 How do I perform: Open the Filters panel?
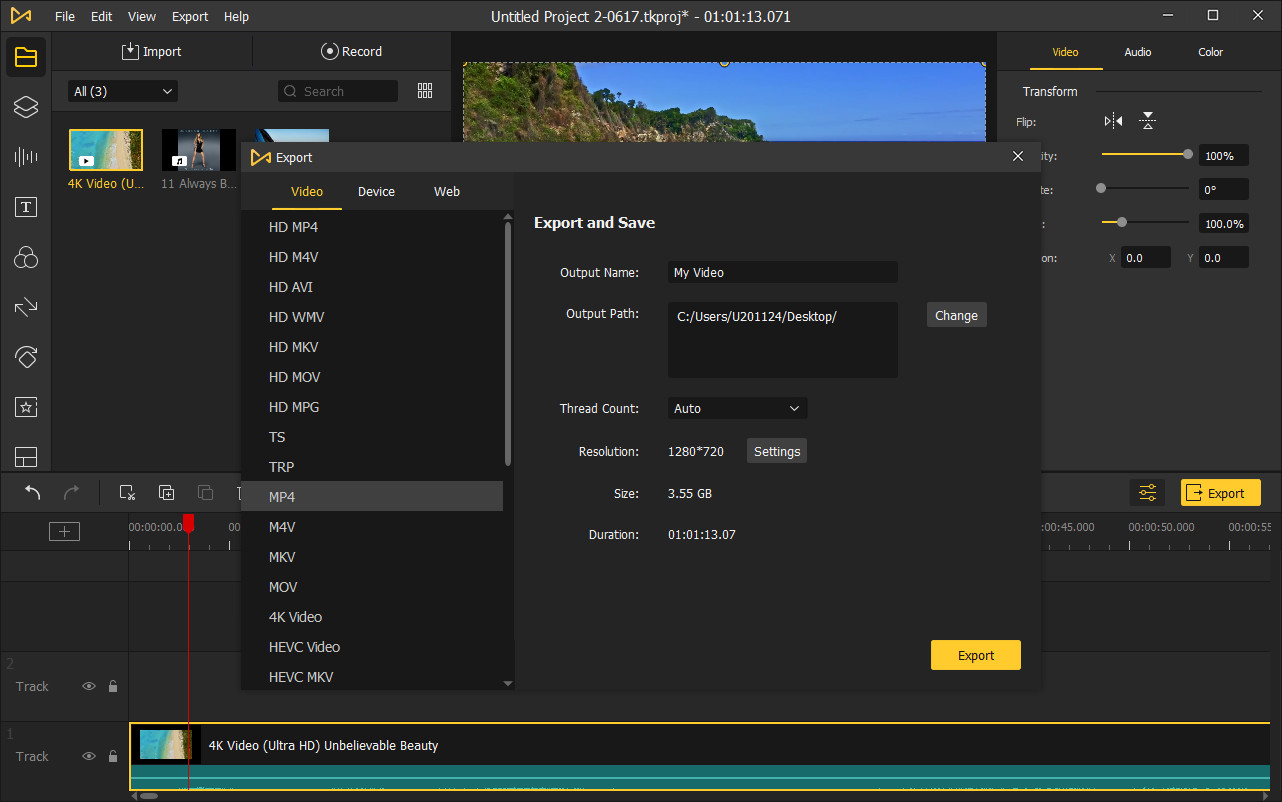click(x=25, y=257)
